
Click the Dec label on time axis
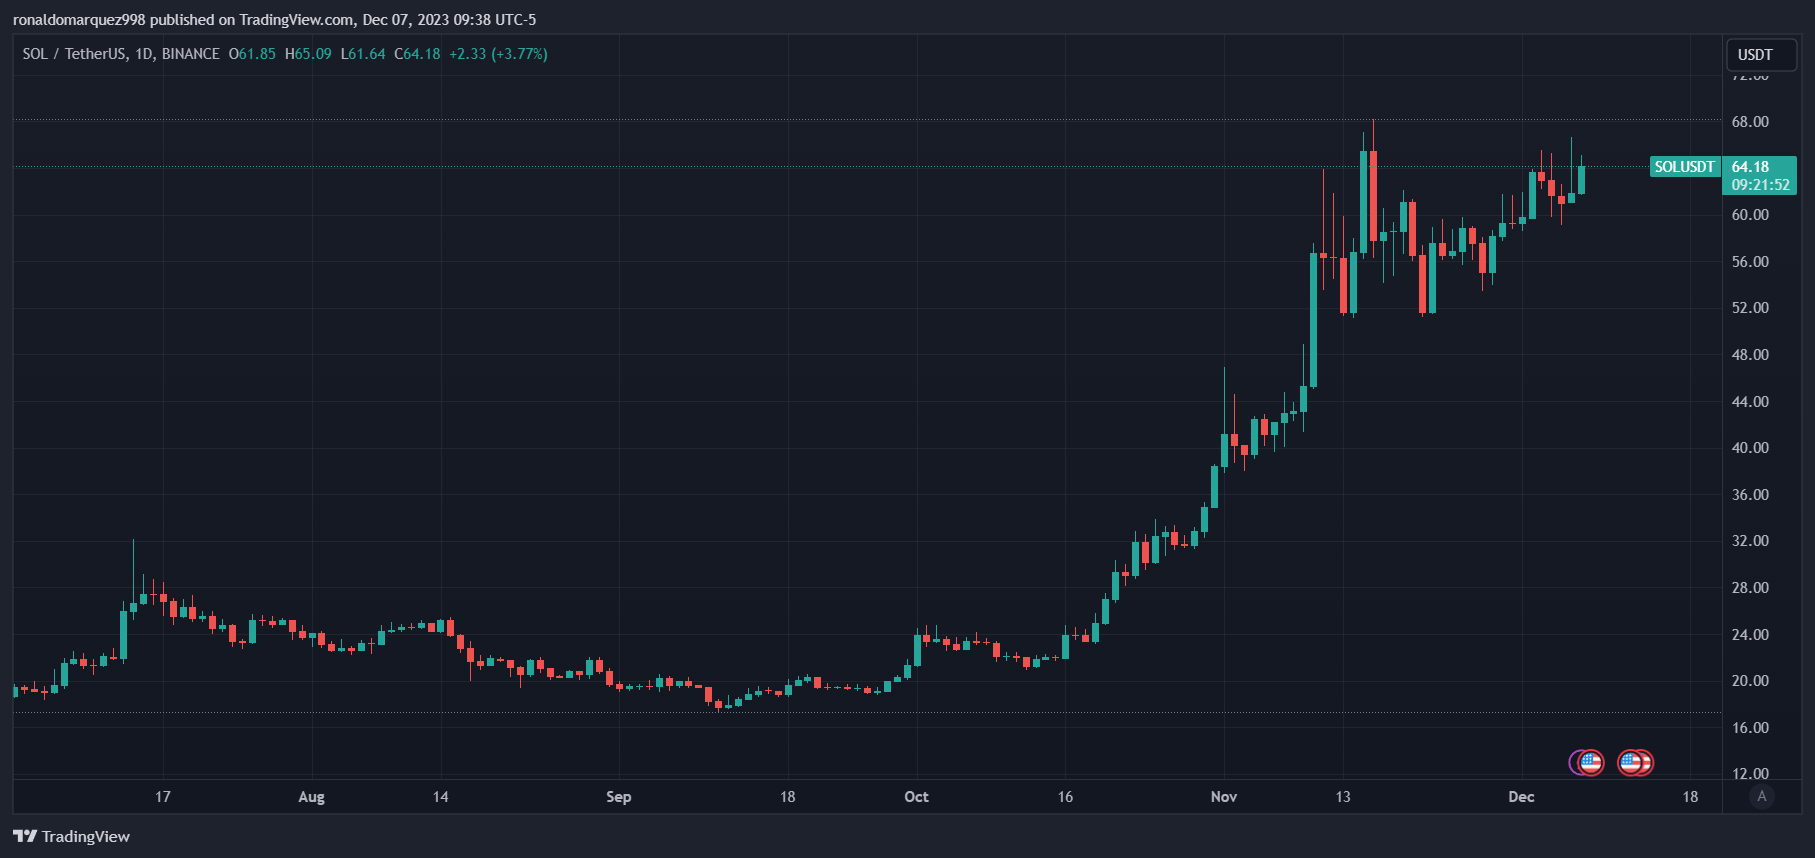point(1521,797)
